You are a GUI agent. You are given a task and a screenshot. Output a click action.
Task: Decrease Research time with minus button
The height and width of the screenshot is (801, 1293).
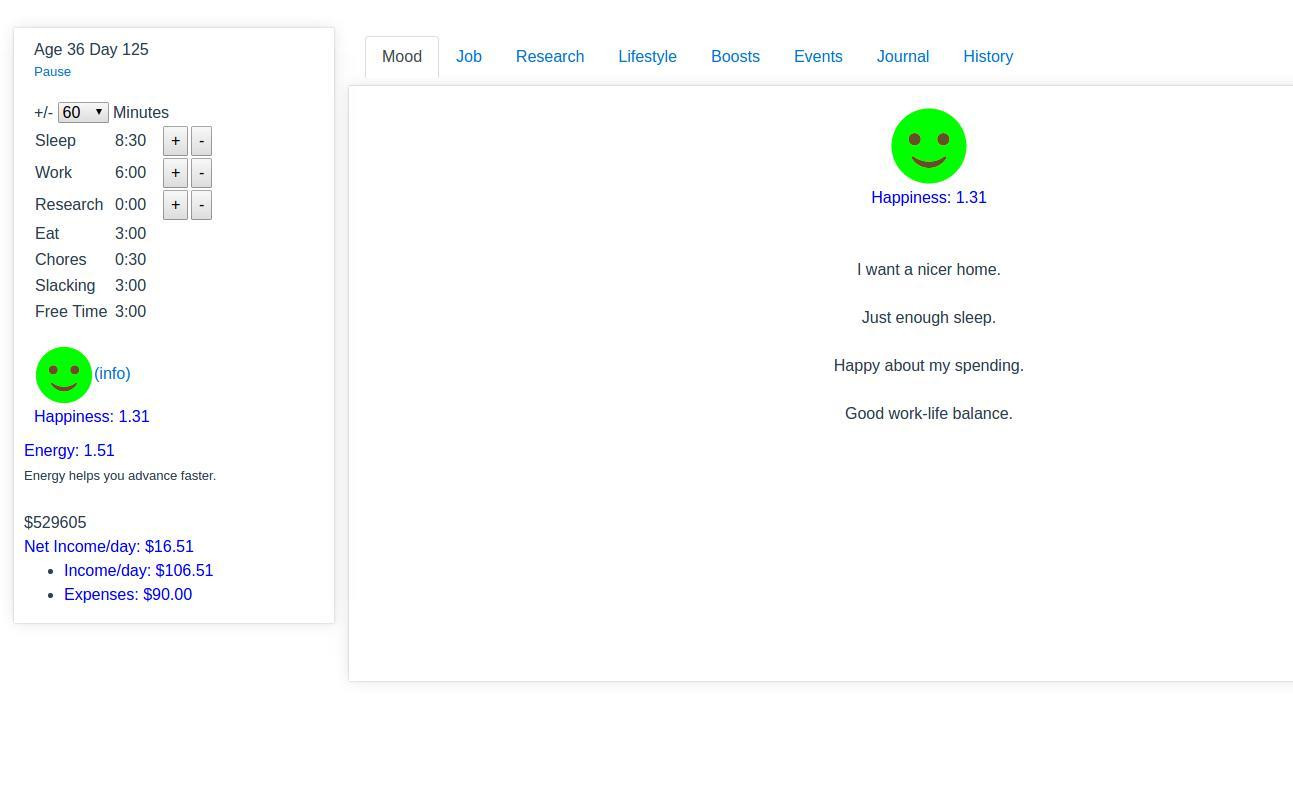[201, 205]
